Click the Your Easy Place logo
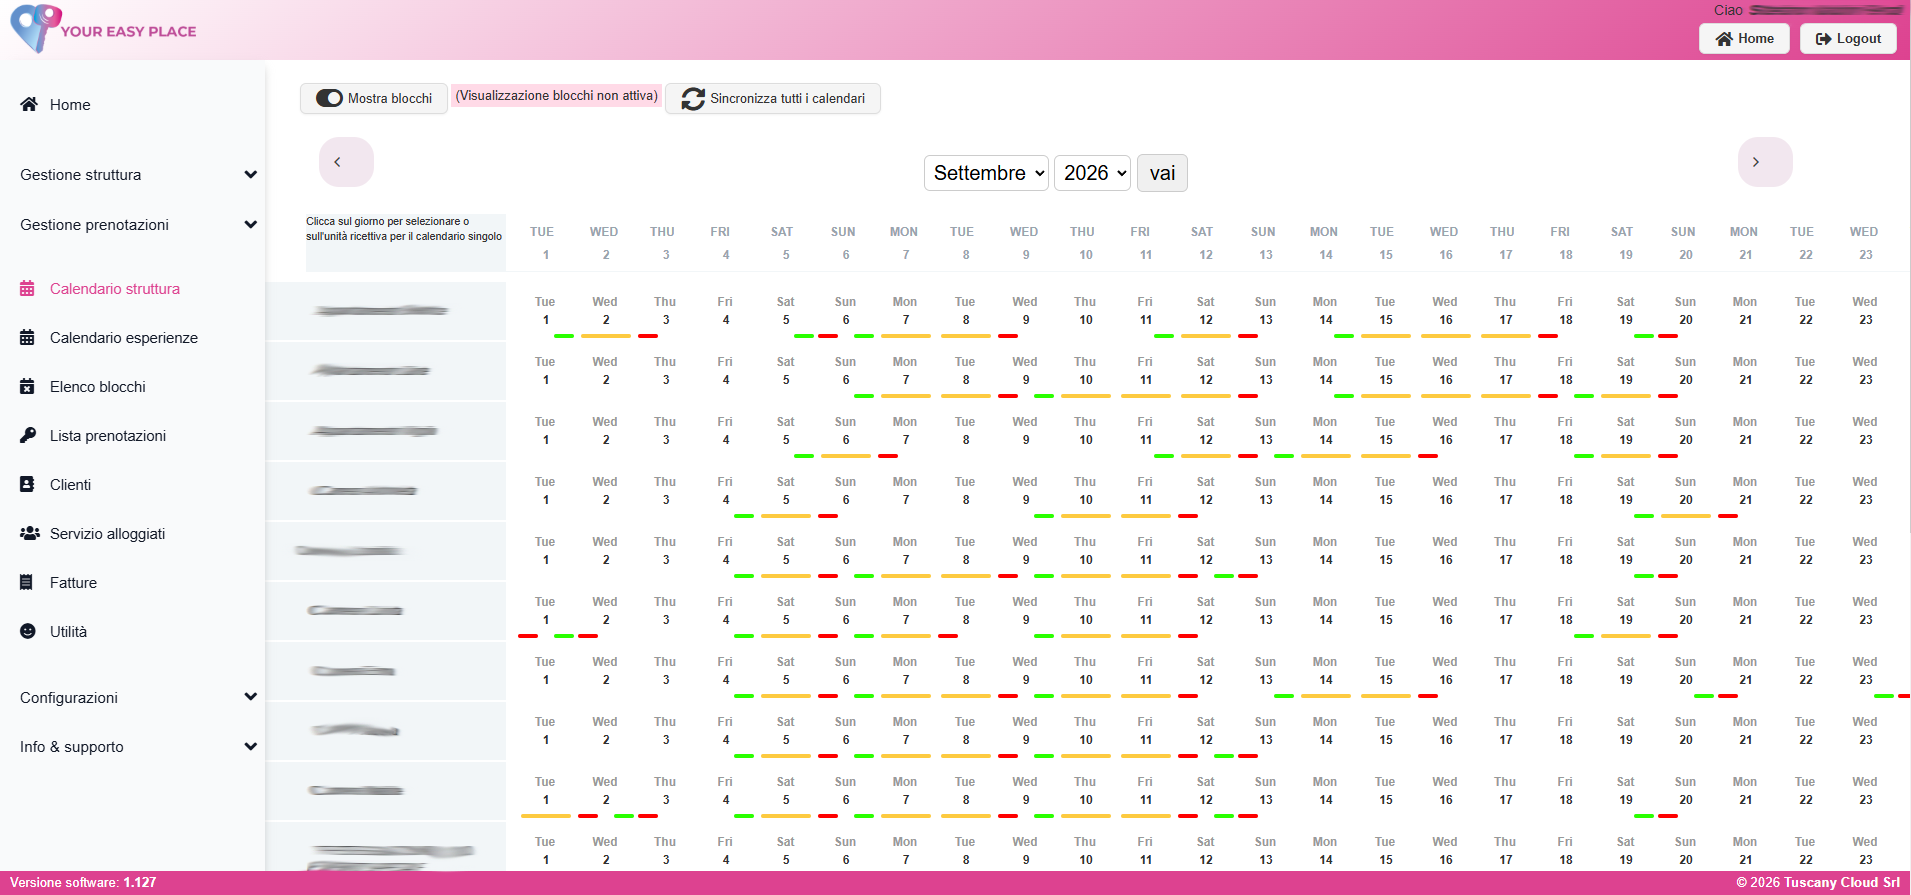This screenshot has height=895, width=1911. [x=103, y=29]
